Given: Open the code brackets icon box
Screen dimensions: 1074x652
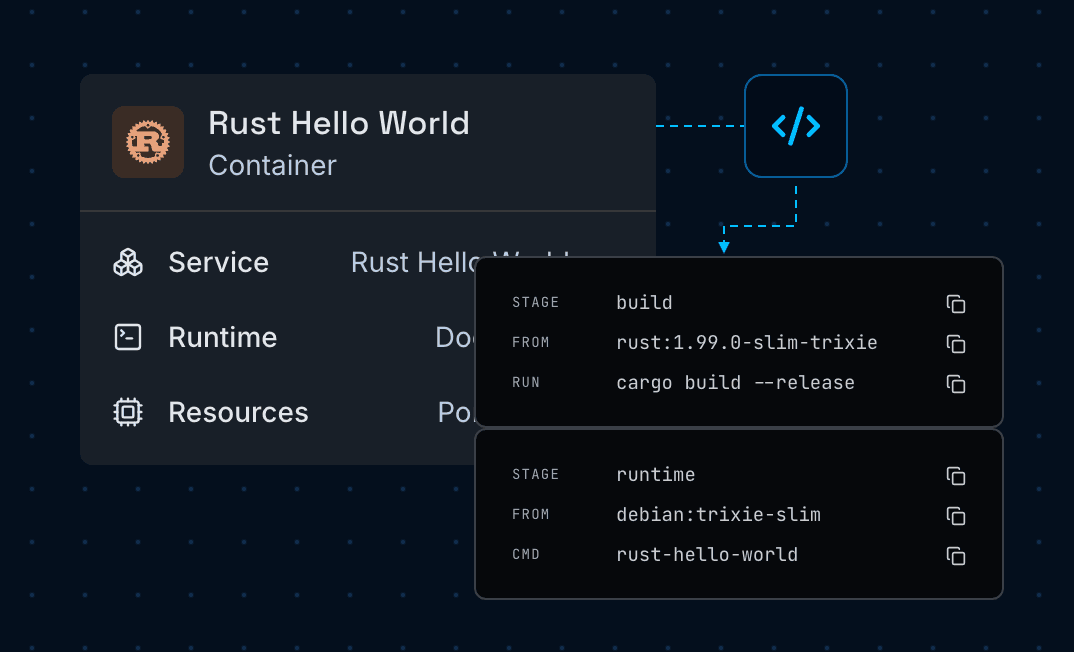Looking at the screenshot, I should point(796,126).
